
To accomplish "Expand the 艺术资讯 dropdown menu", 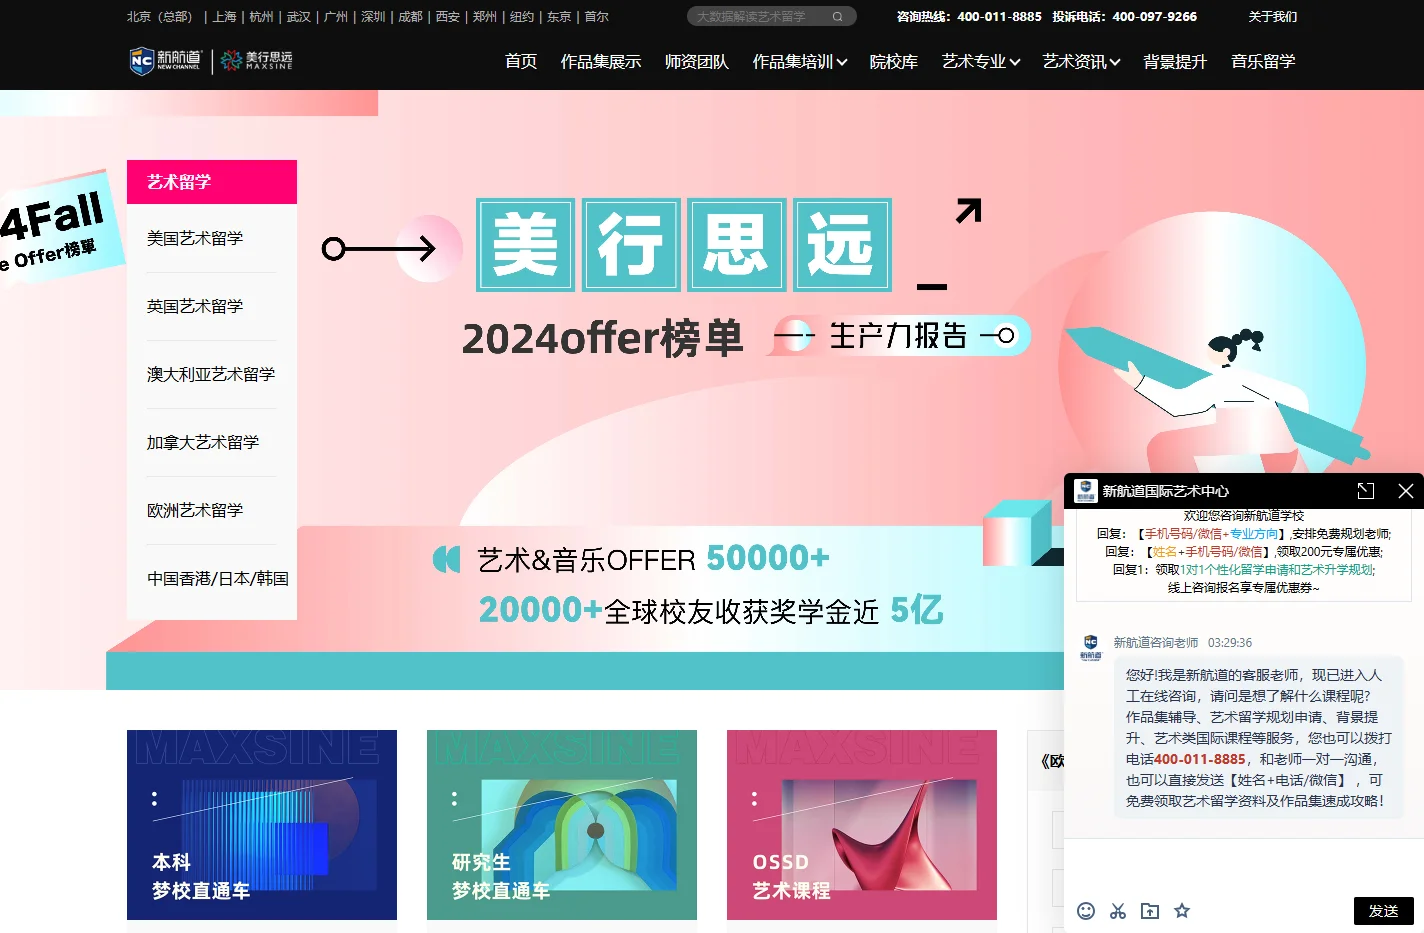I will (x=1082, y=62).
